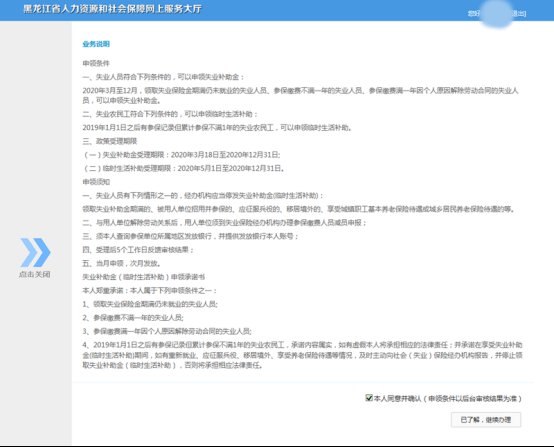Click the 业务说明 section heading

click(96, 44)
